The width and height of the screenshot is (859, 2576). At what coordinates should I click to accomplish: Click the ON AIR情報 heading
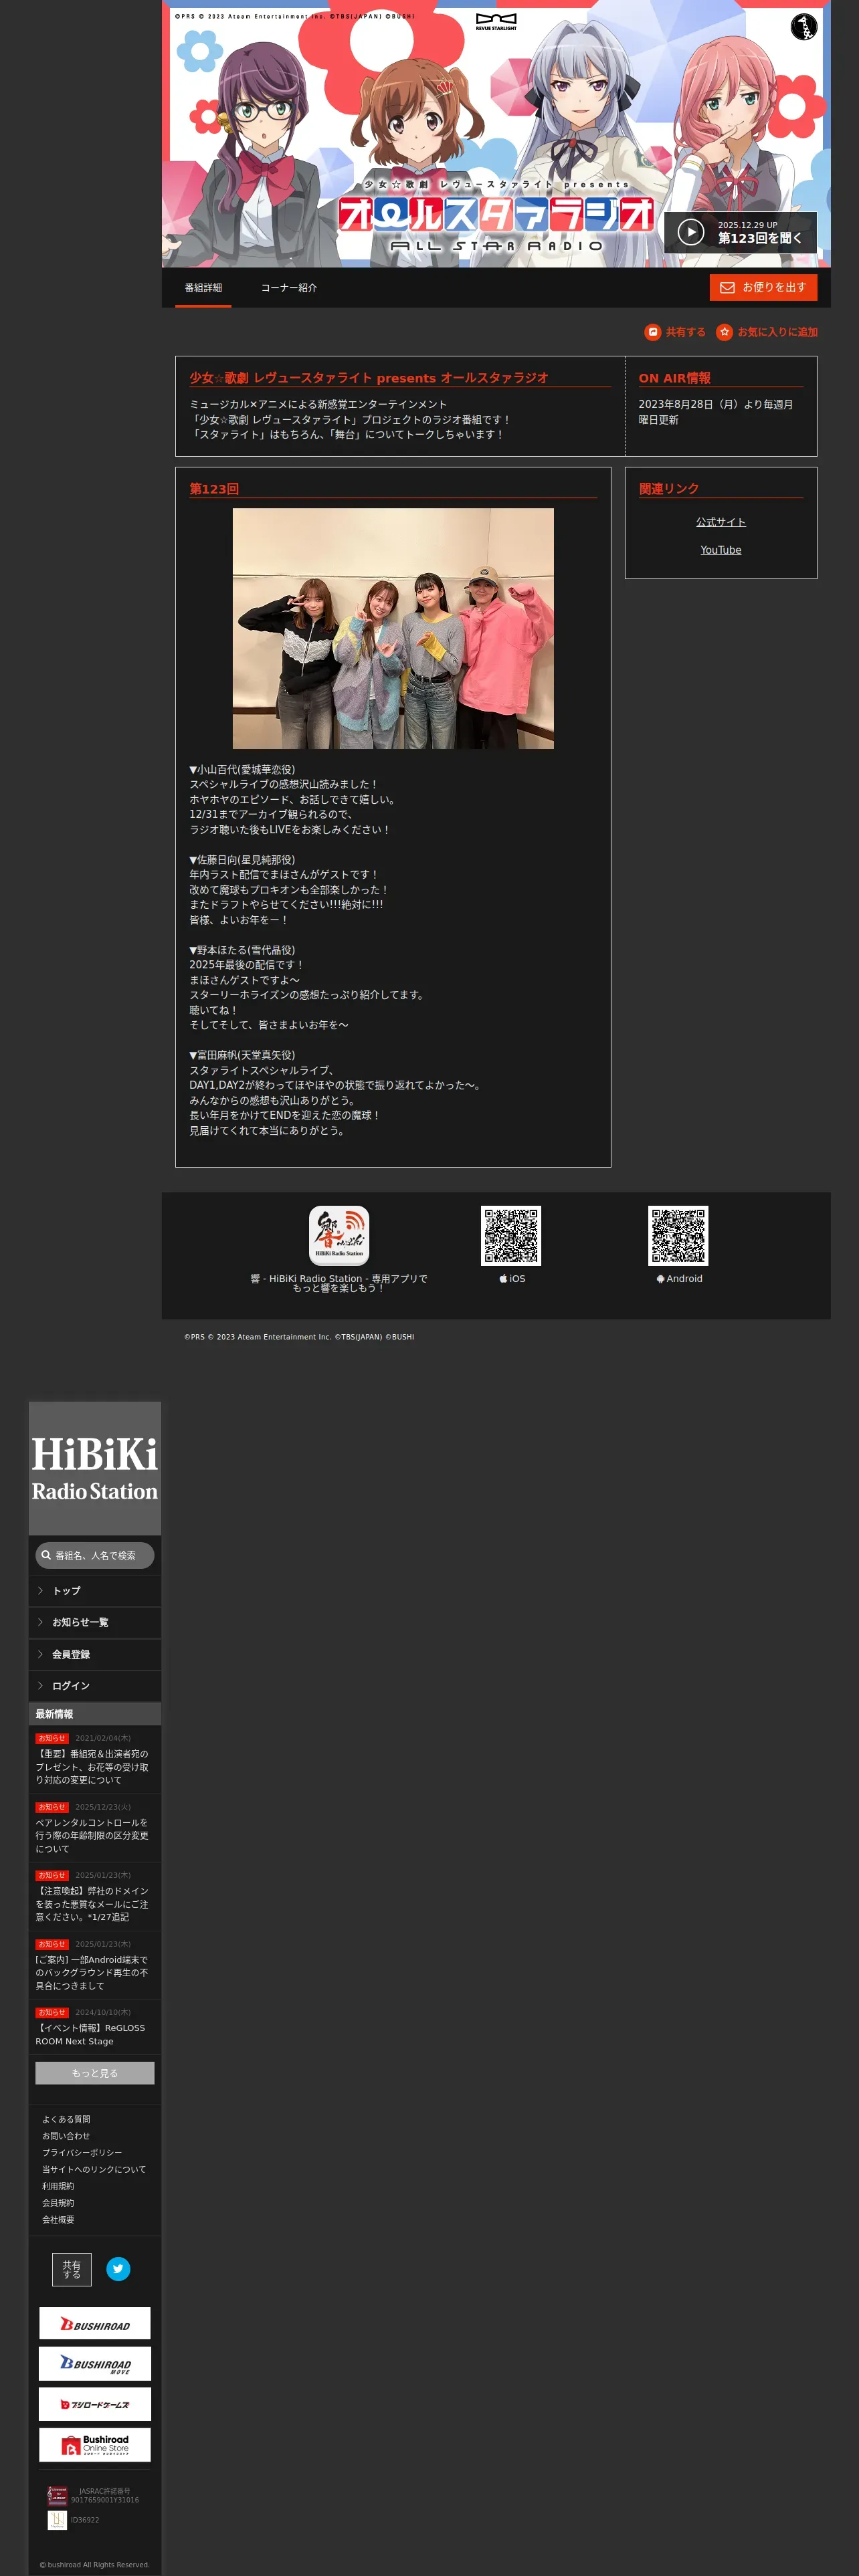[x=675, y=378]
